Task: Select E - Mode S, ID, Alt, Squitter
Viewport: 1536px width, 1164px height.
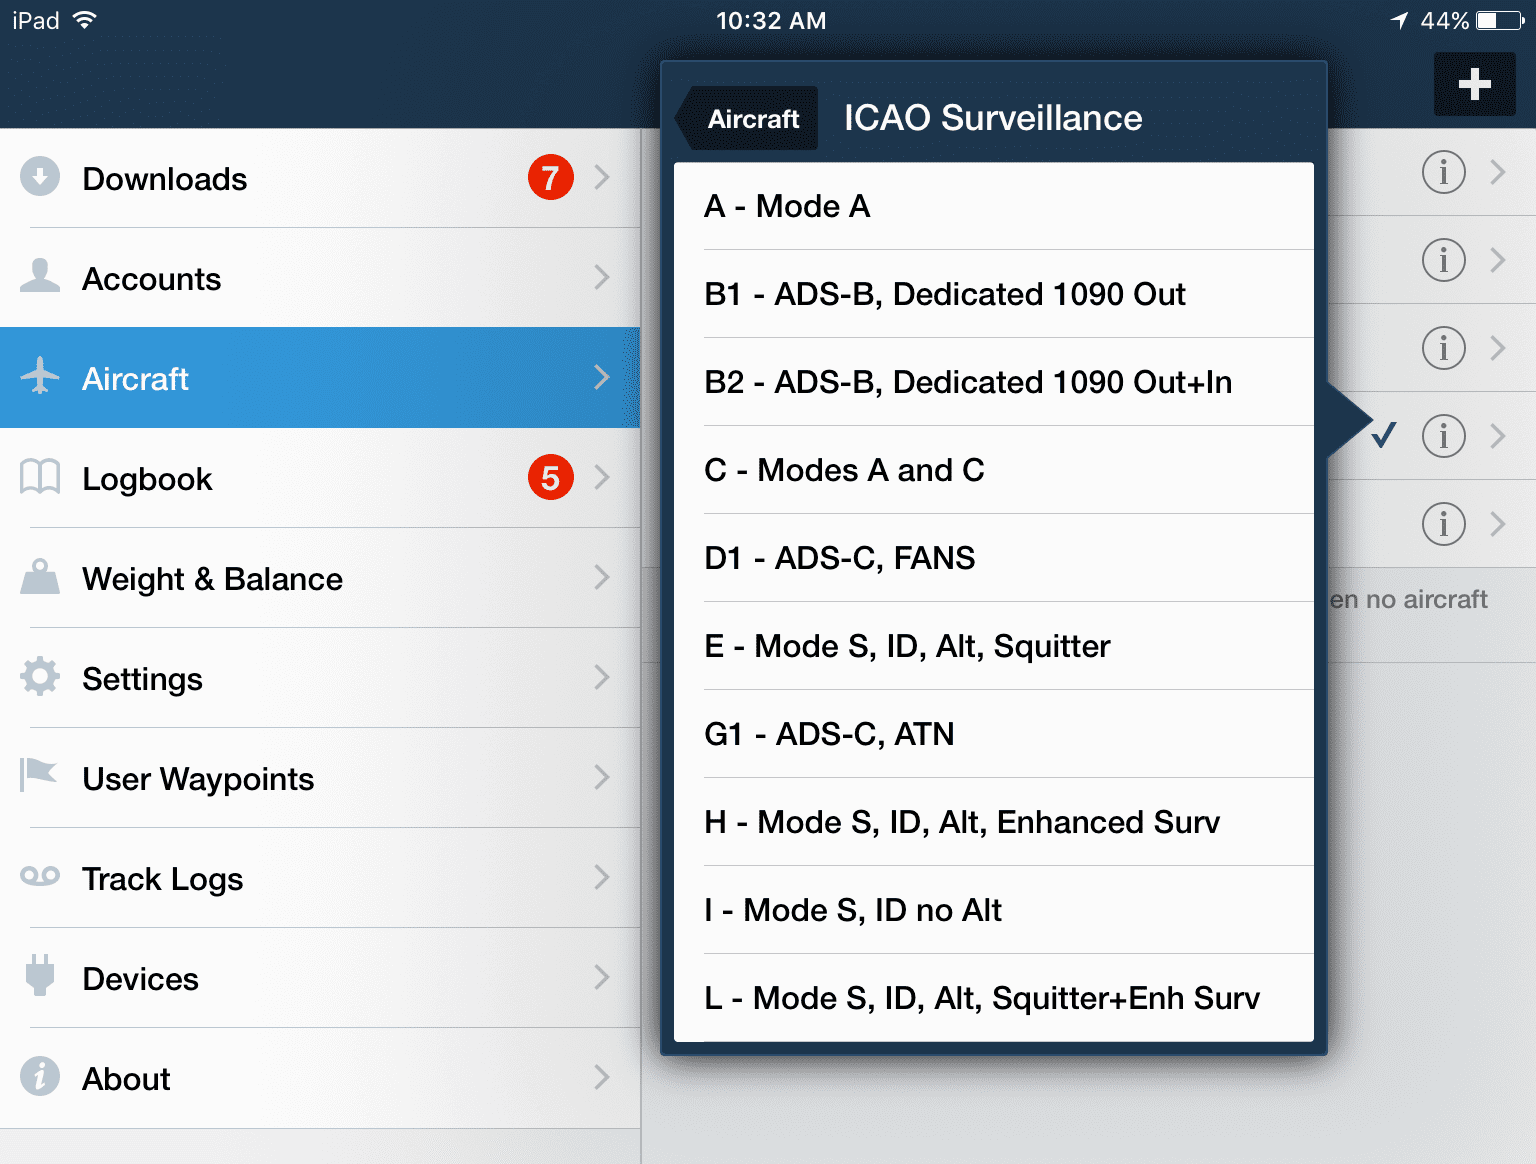Action: (993, 646)
